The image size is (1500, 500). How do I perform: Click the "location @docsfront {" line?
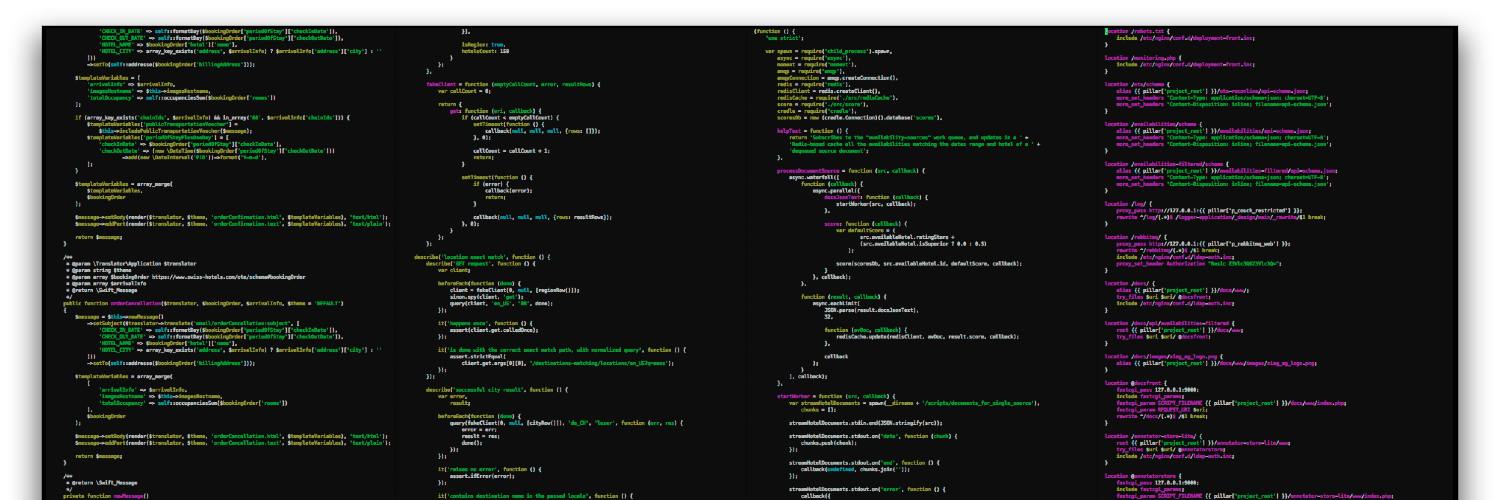[1136, 383]
